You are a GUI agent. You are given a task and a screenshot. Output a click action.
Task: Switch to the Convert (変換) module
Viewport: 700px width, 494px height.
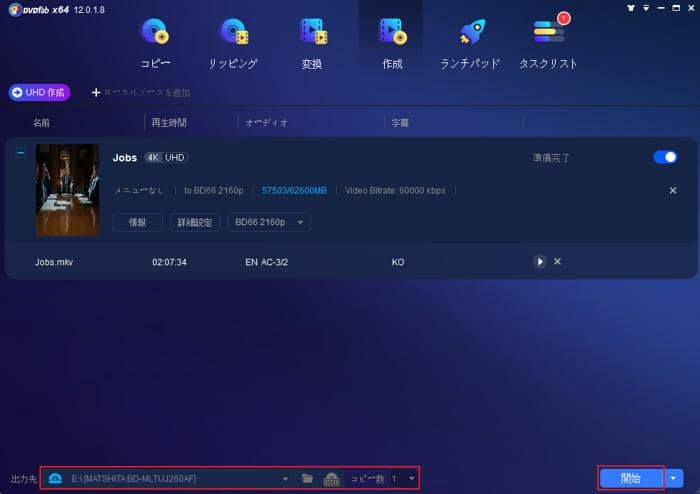(x=312, y=44)
